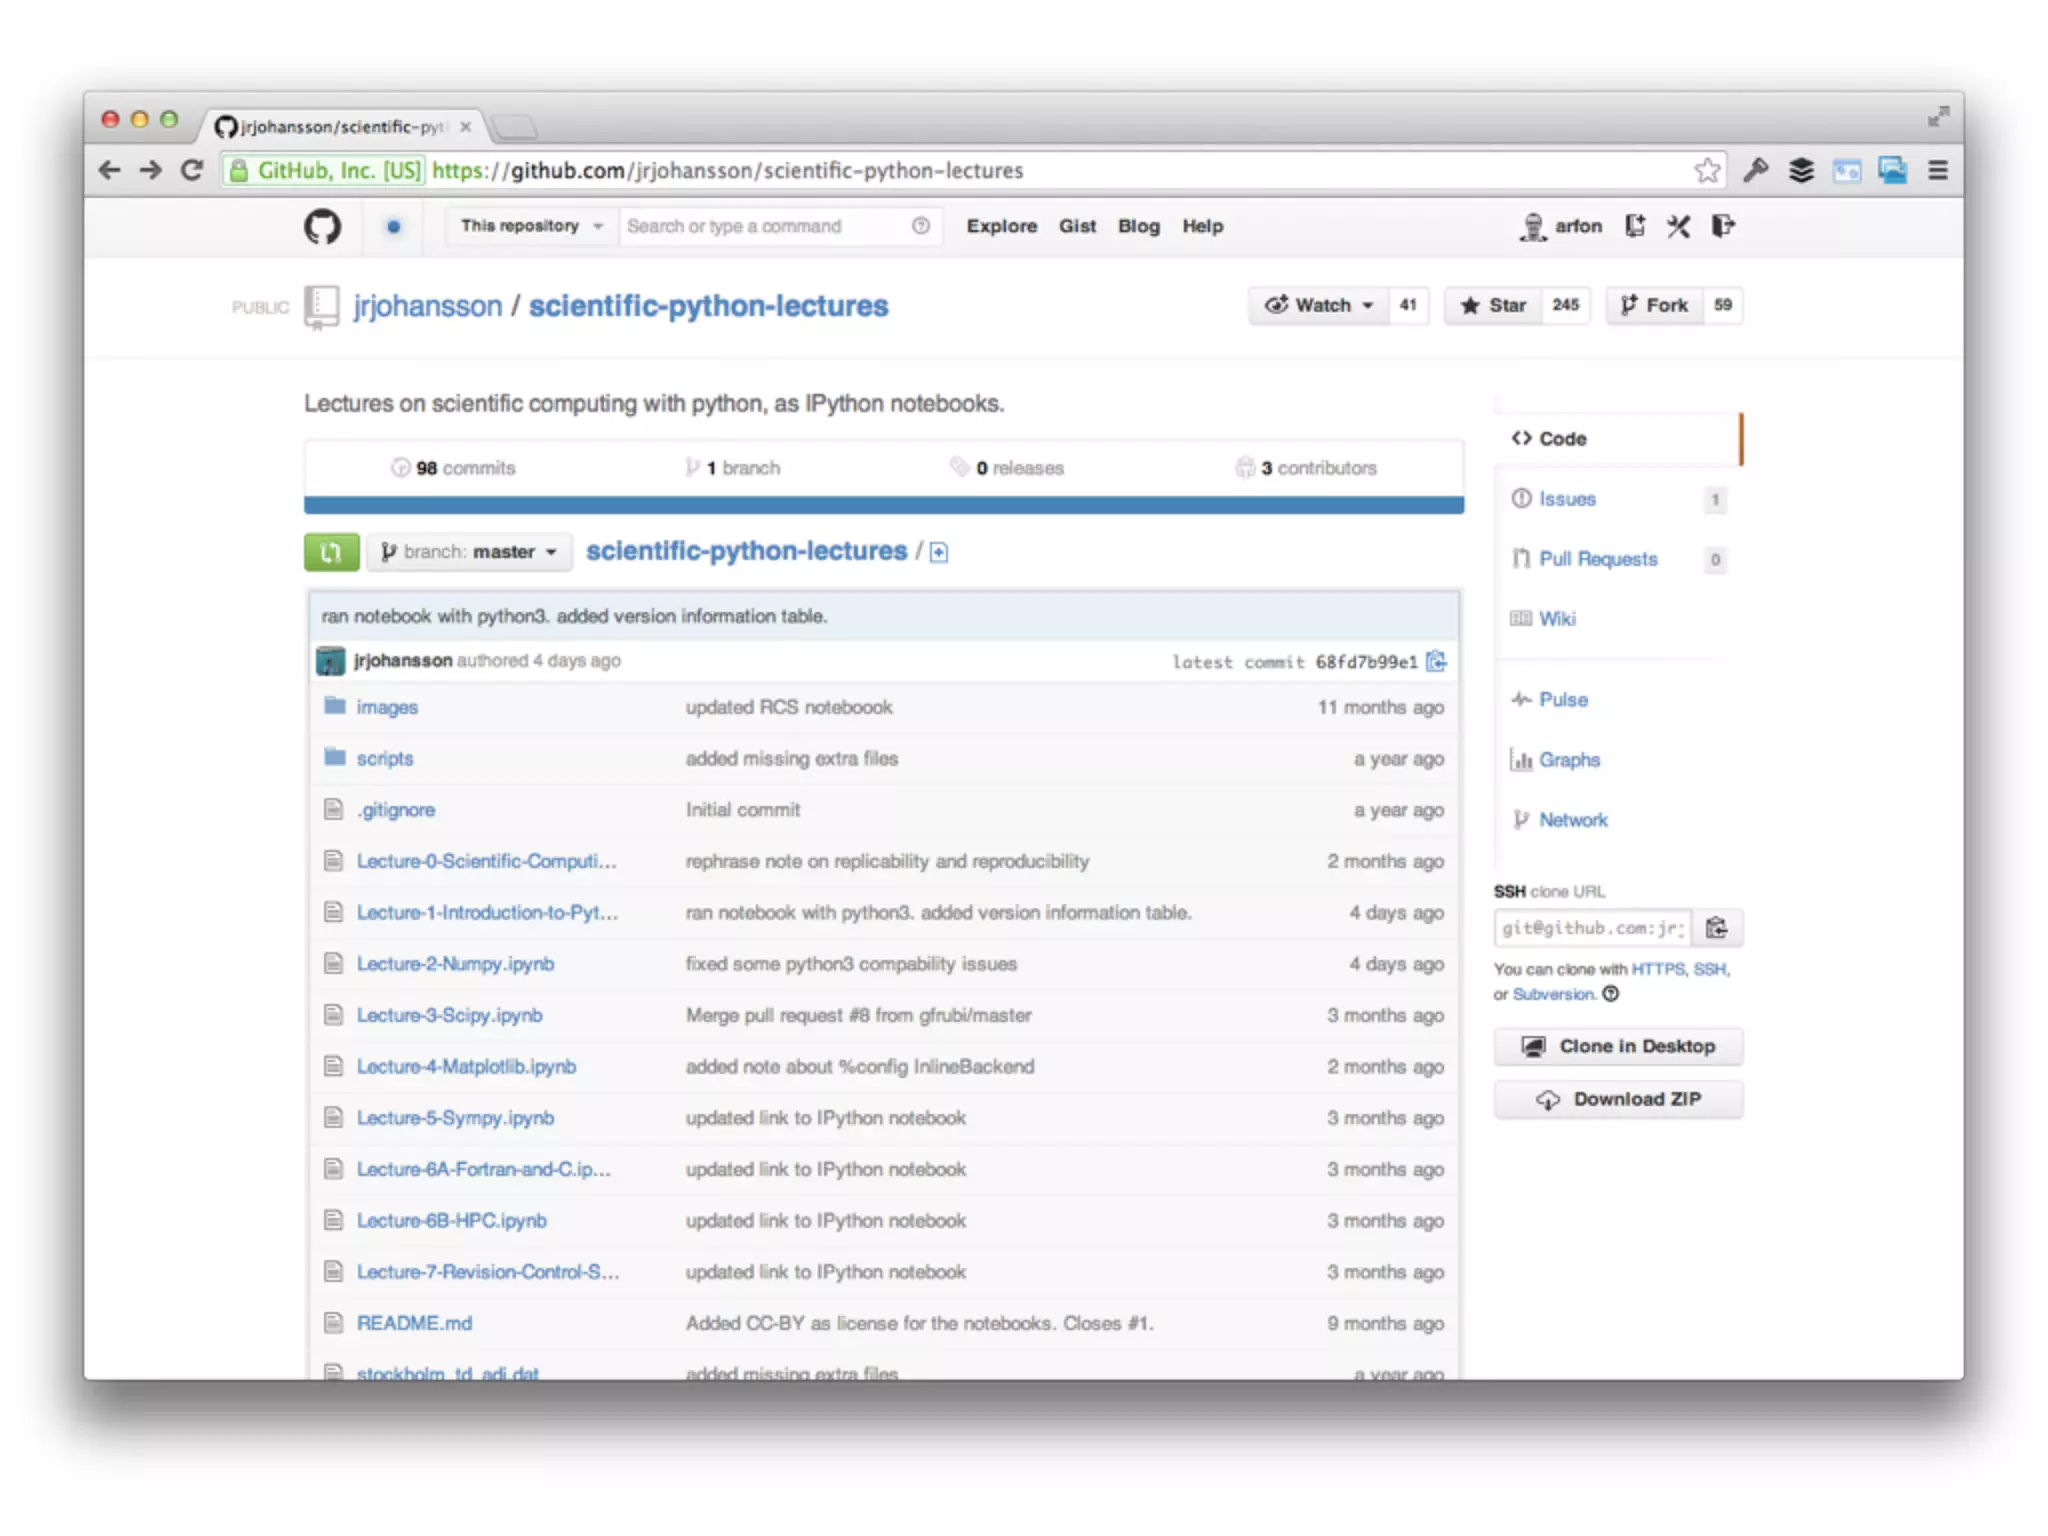Open the Lecture-2-Numpy.ipynb file
This screenshot has height=1536, width=2048.
pos(455,964)
